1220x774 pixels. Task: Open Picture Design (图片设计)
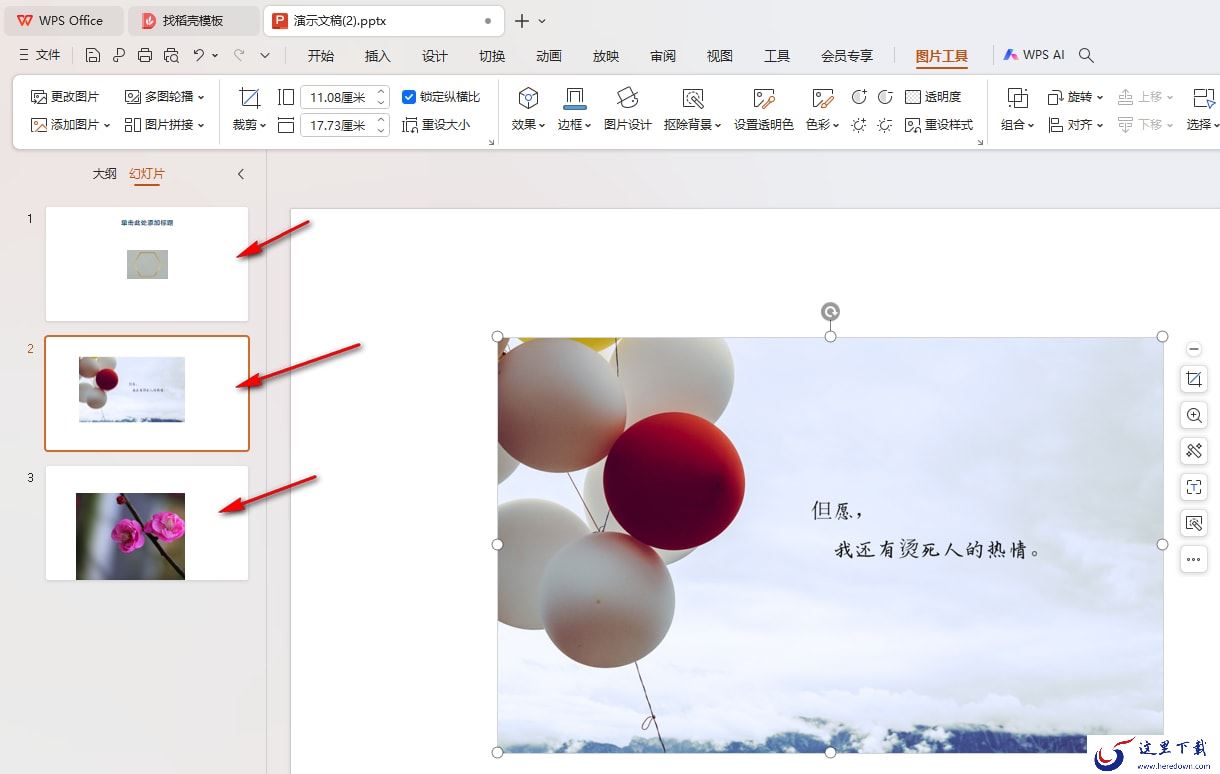pos(627,98)
